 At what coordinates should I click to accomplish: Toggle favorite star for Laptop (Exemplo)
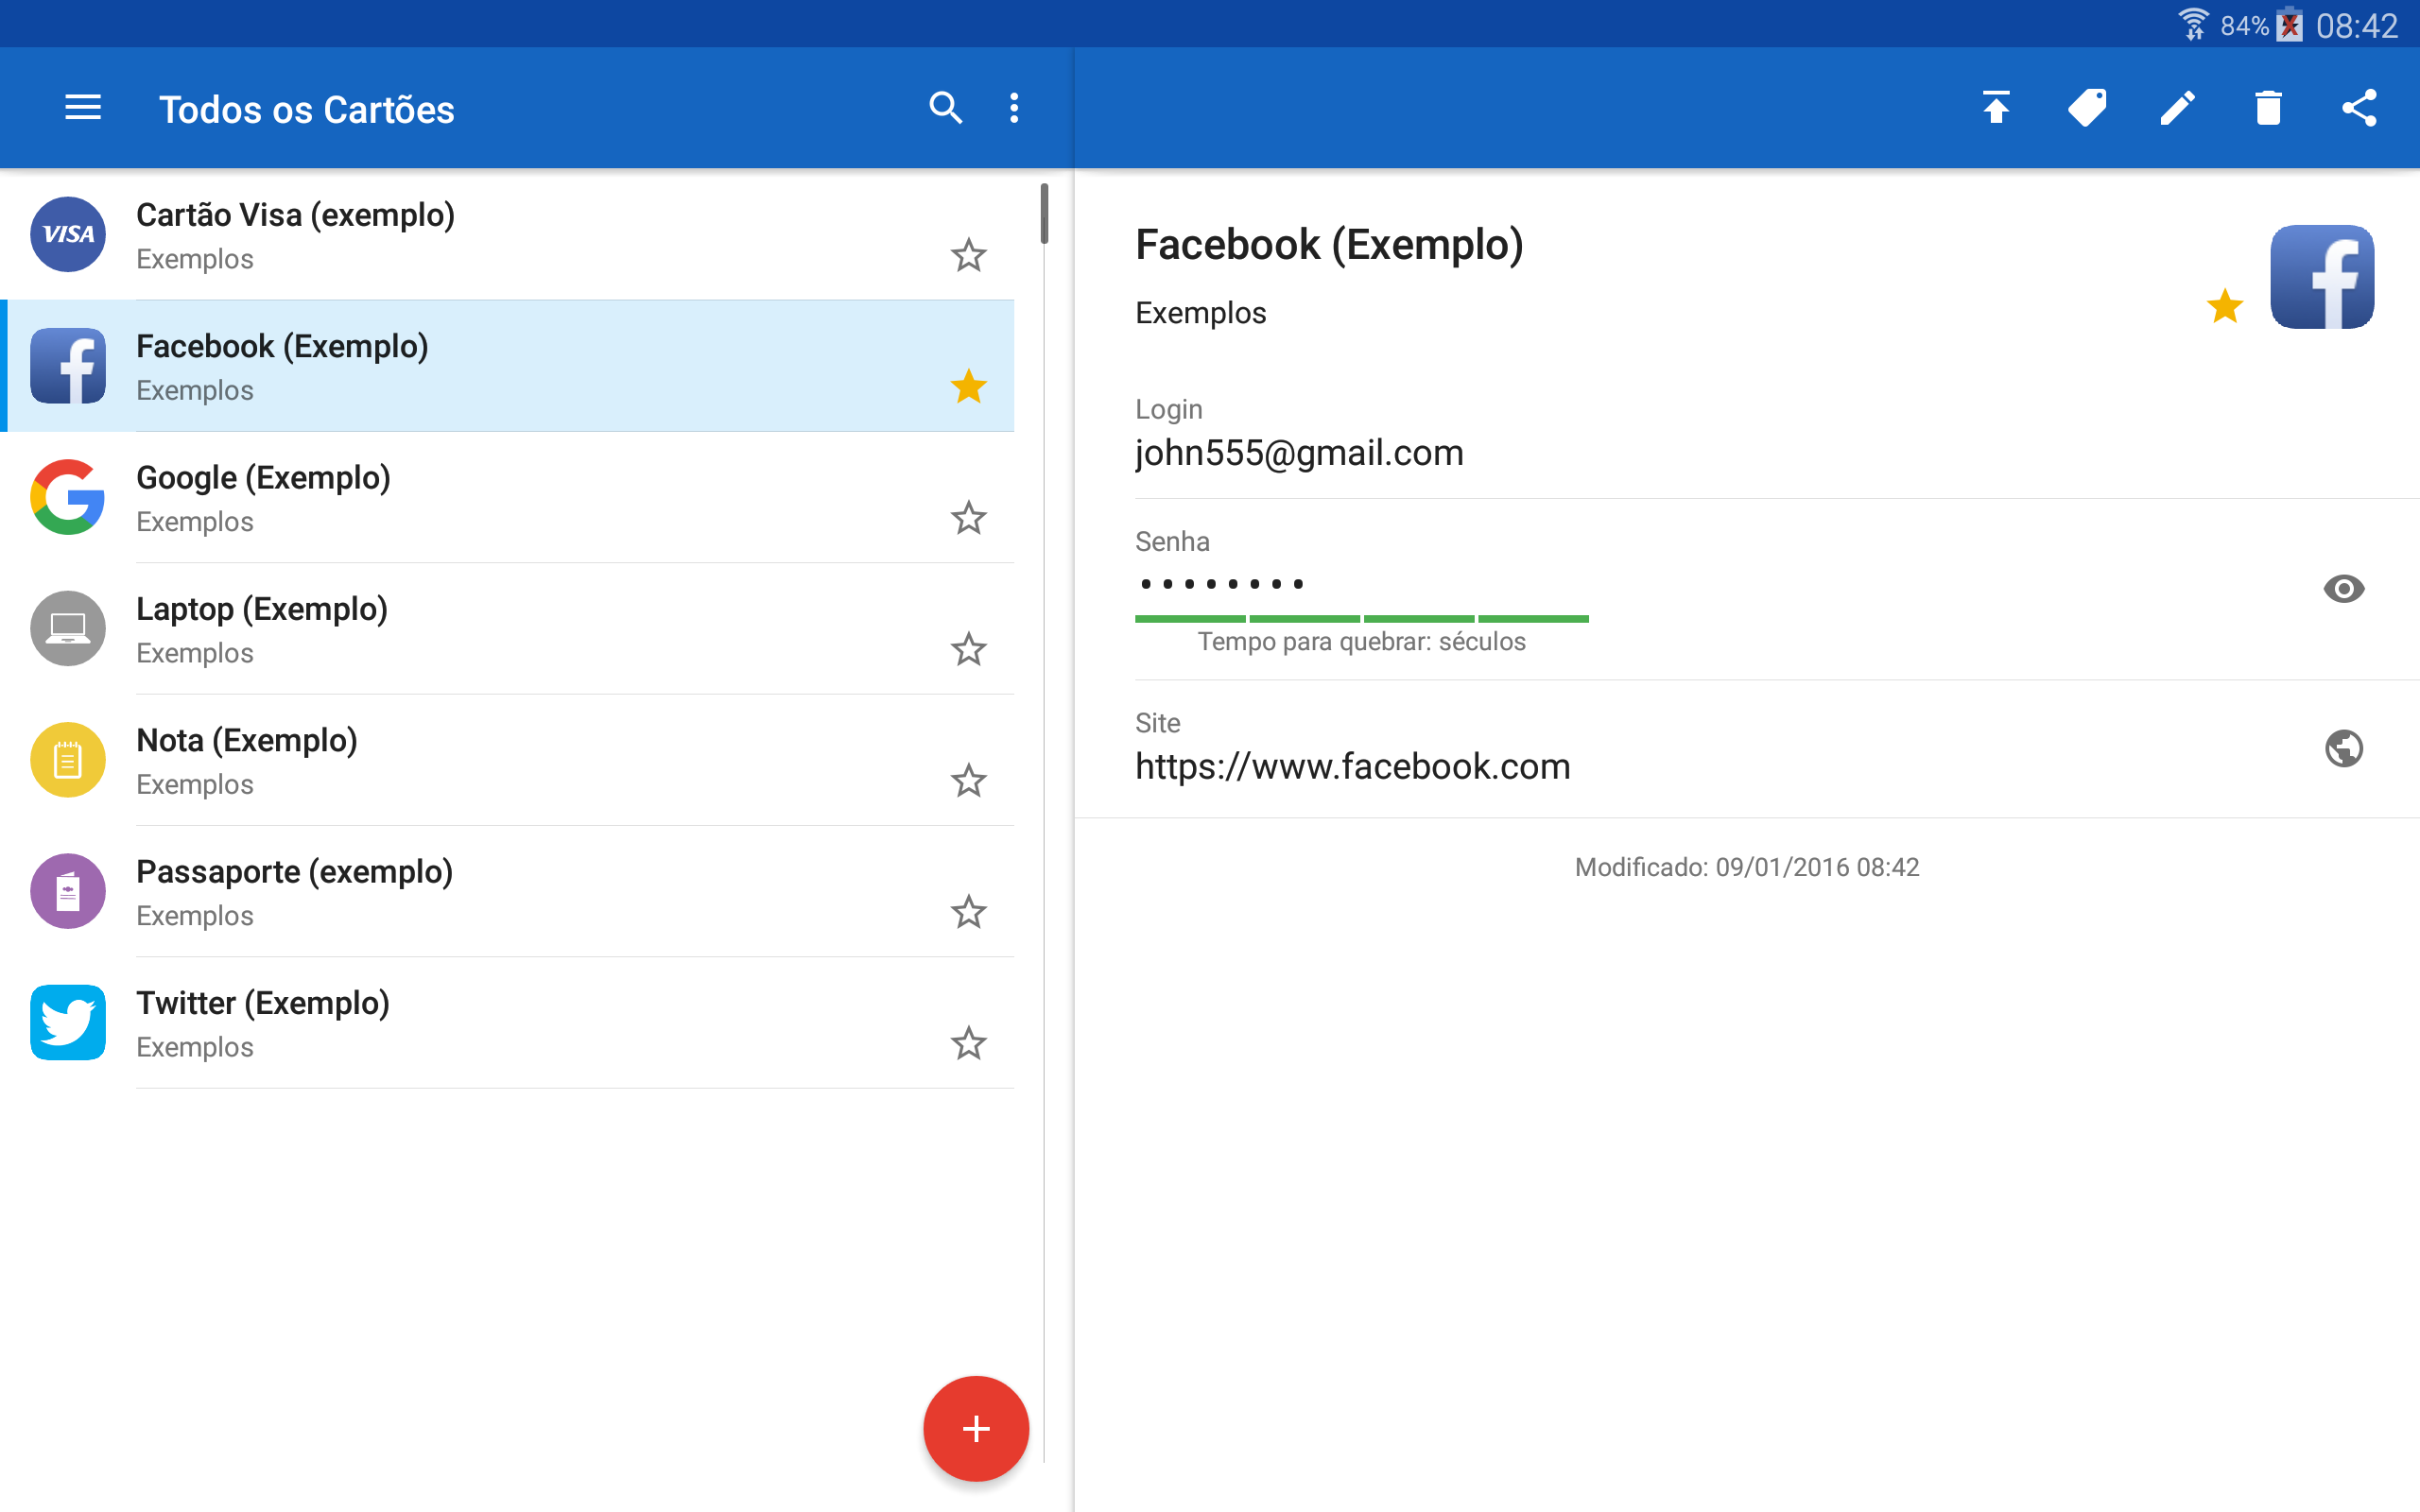coord(968,649)
